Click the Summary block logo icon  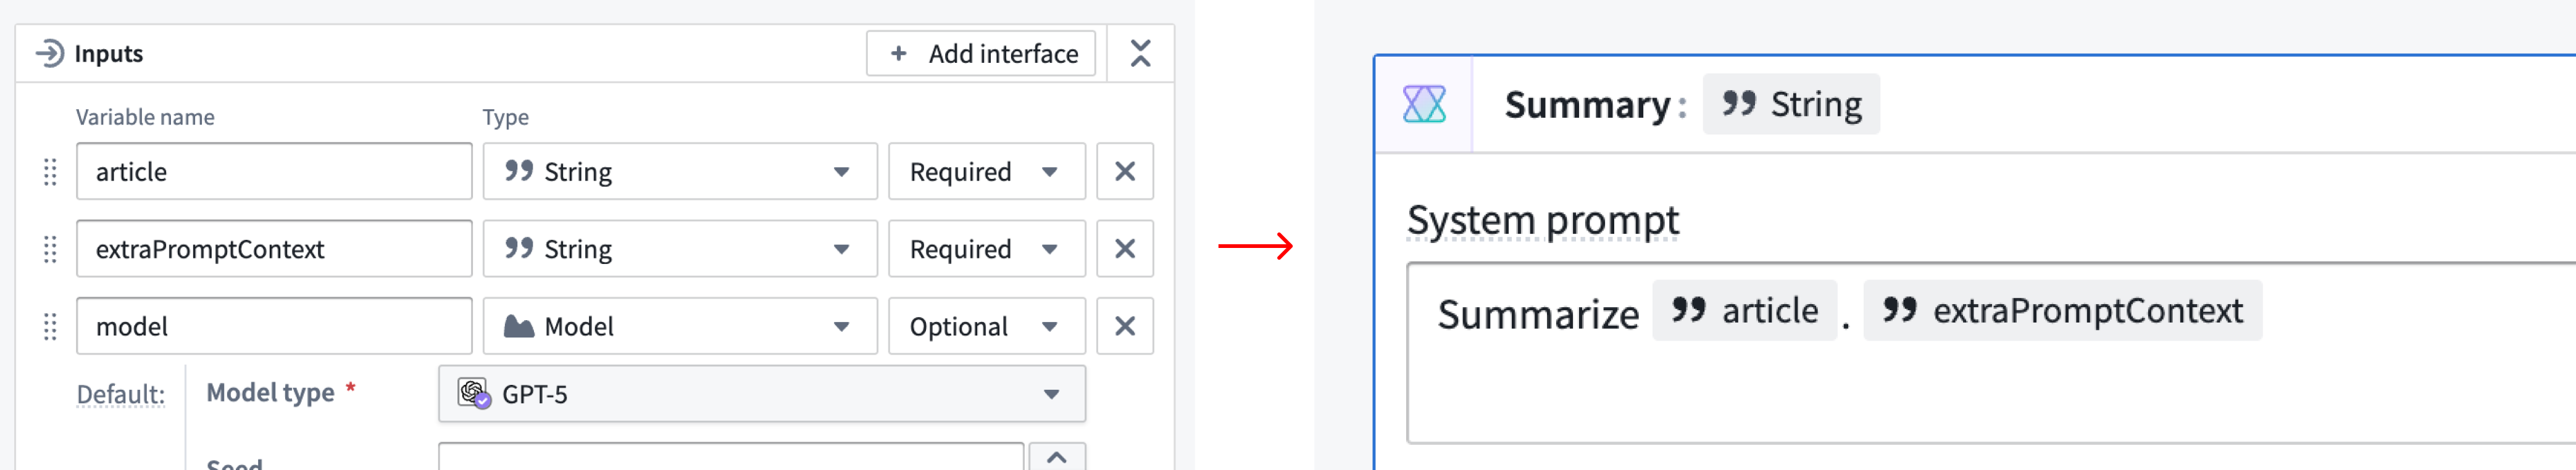(1423, 104)
